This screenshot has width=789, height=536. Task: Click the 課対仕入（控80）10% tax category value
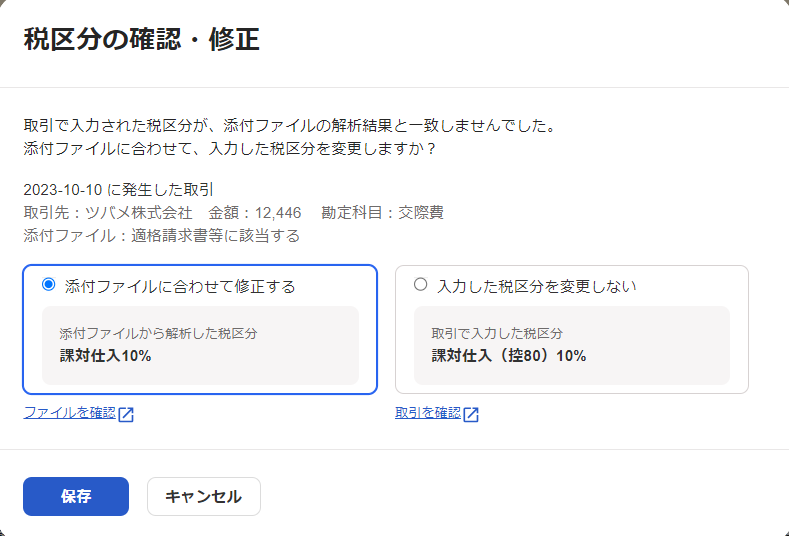point(509,356)
